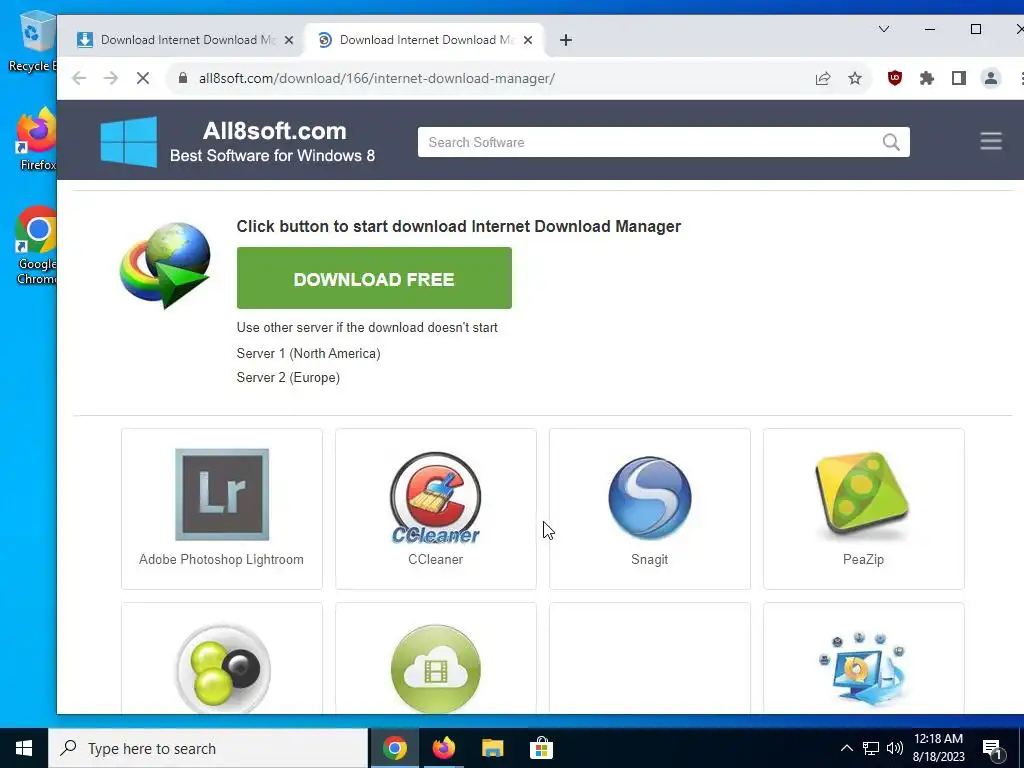Open the Extensions puzzle icon
Image resolution: width=1024 pixels, height=768 pixels.
(x=927, y=78)
